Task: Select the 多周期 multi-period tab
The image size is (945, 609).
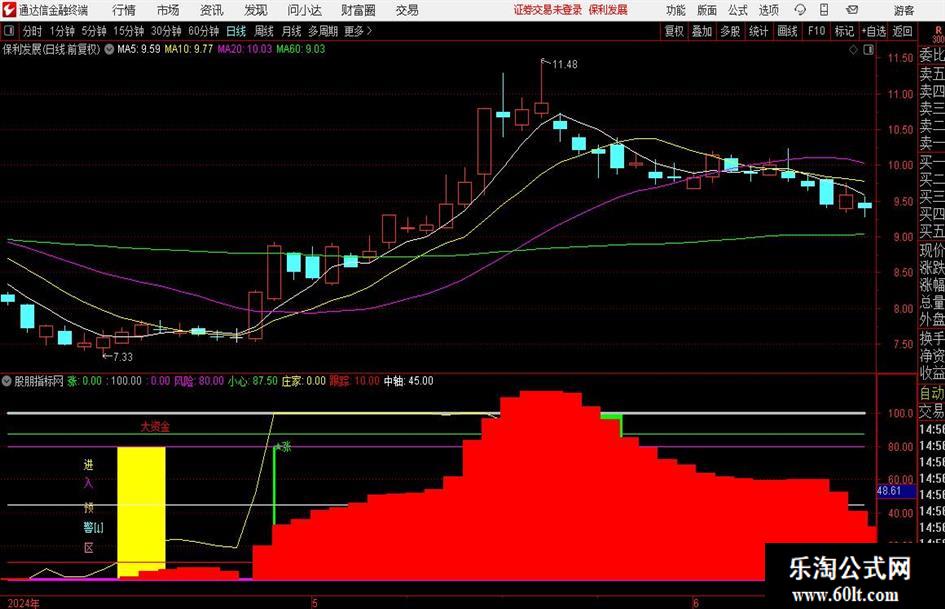Action: [x=323, y=31]
